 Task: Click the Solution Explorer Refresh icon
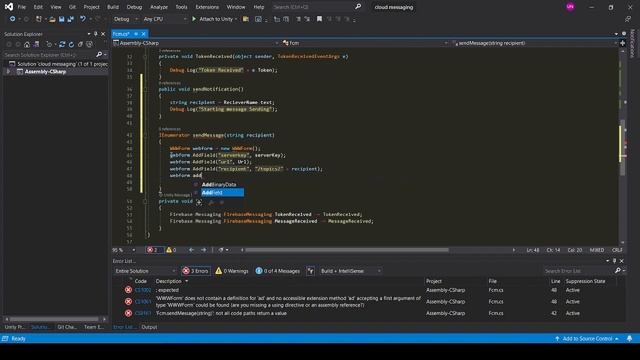[x=71, y=44]
